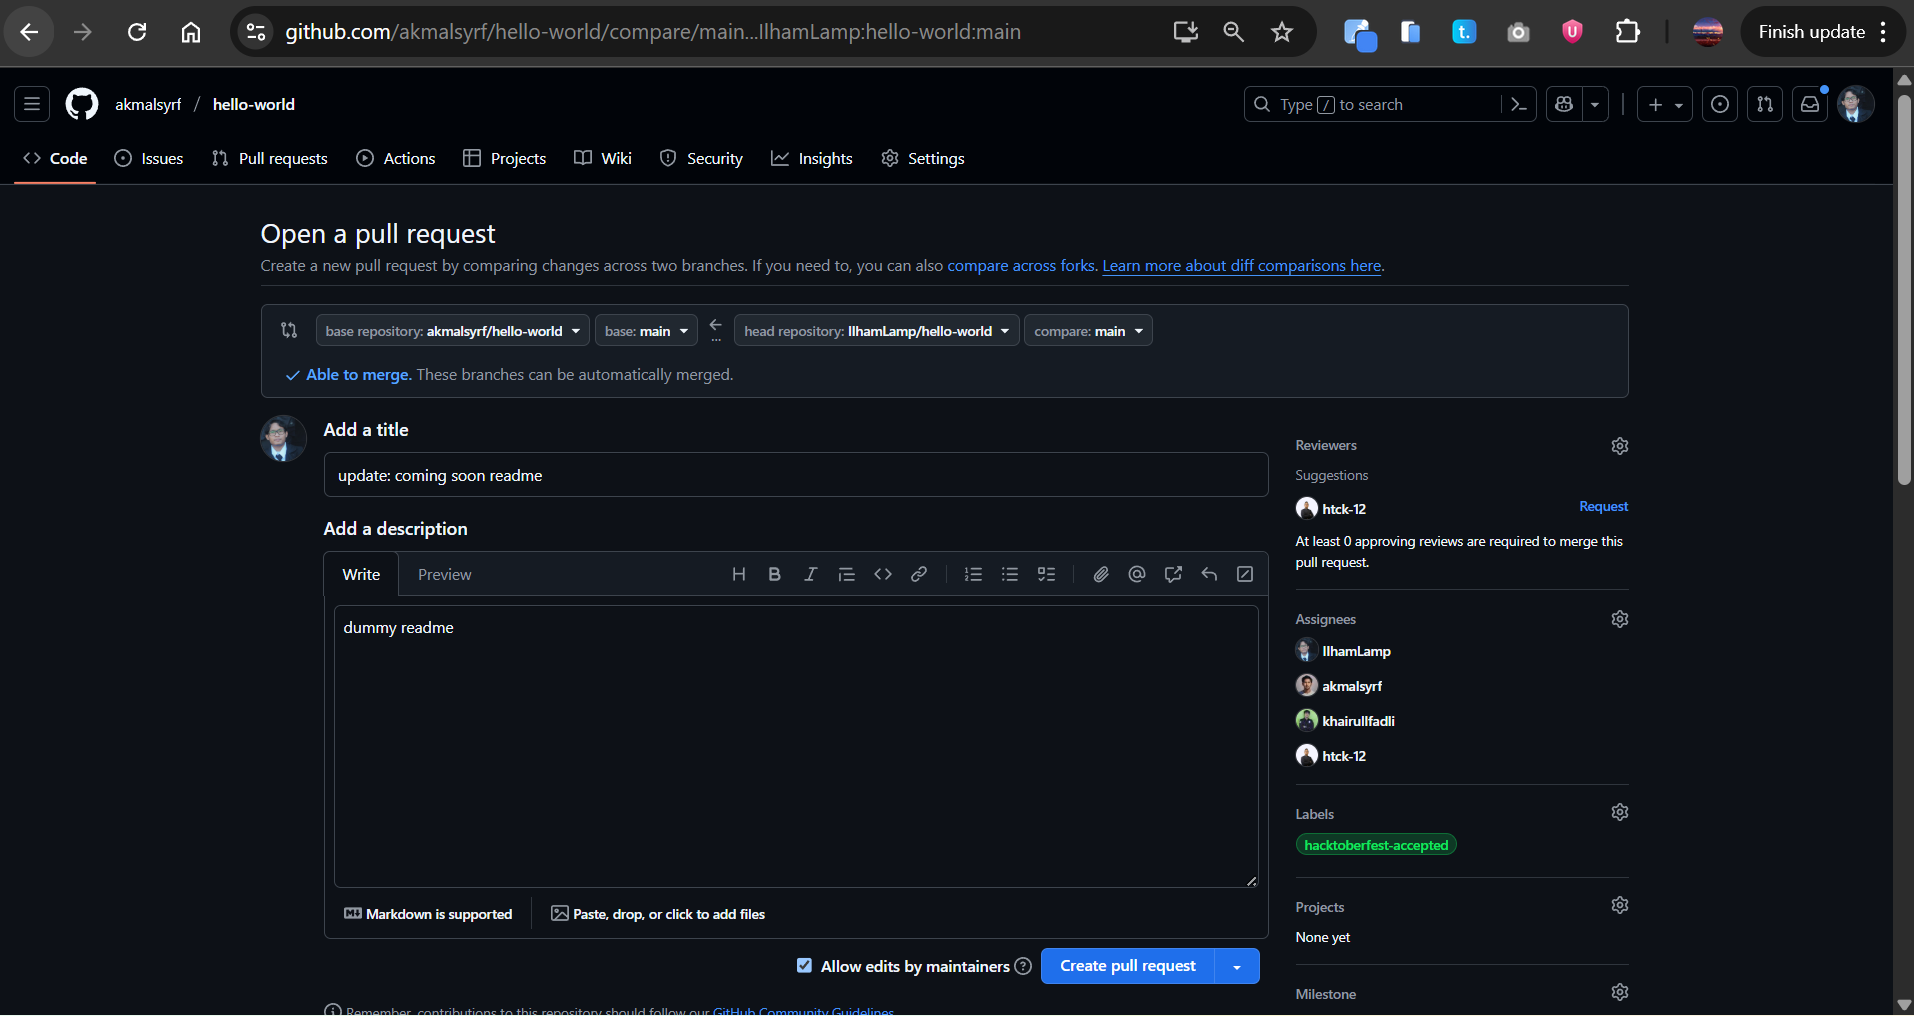Screen dimensions: 1914x1016
Task: Click the Italic formatting icon
Action: [x=810, y=574]
